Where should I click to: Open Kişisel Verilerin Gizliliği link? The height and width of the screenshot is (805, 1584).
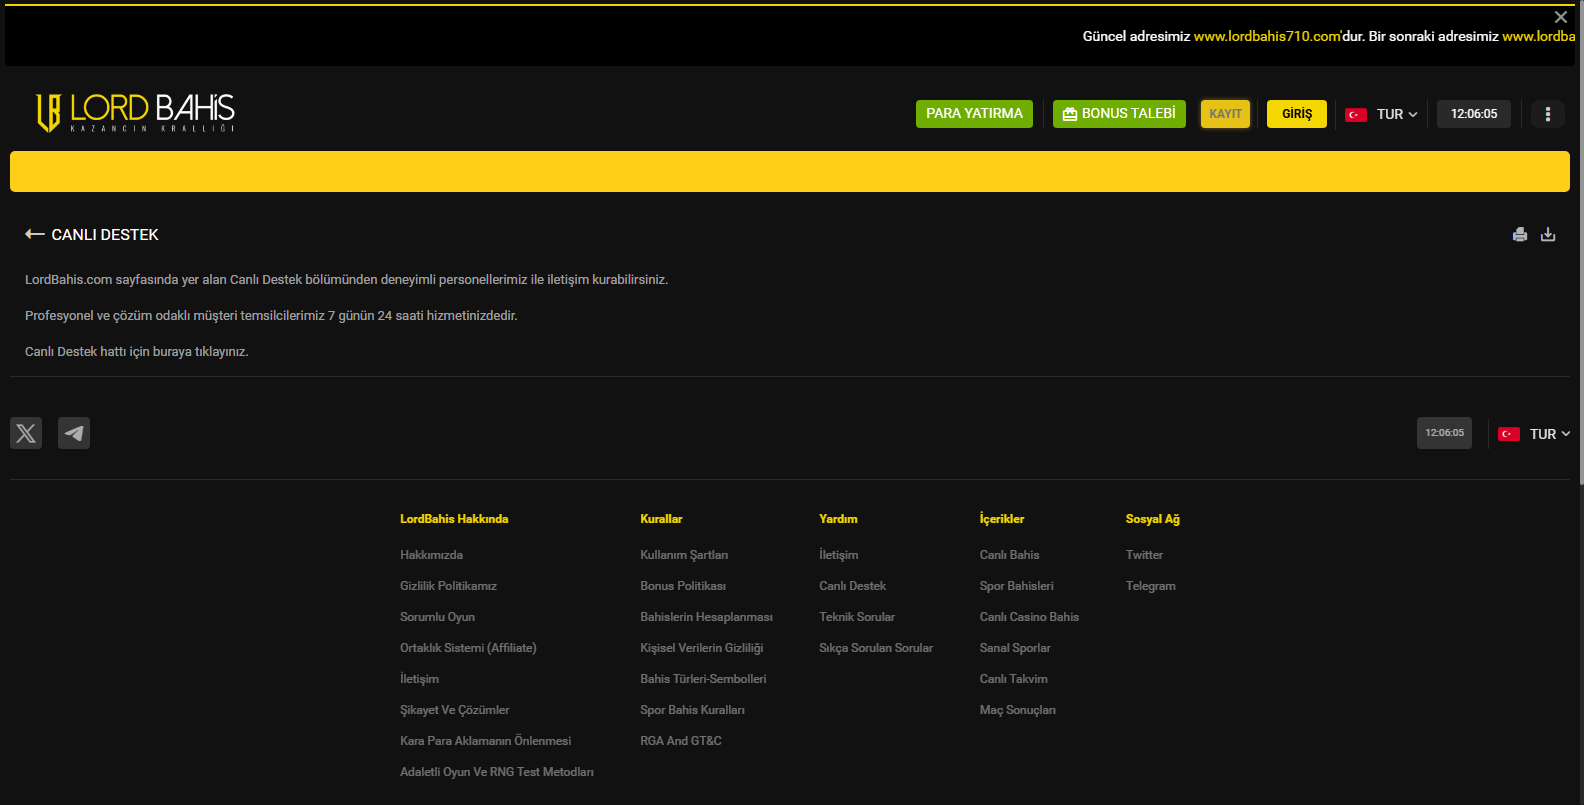pyautogui.click(x=702, y=648)
